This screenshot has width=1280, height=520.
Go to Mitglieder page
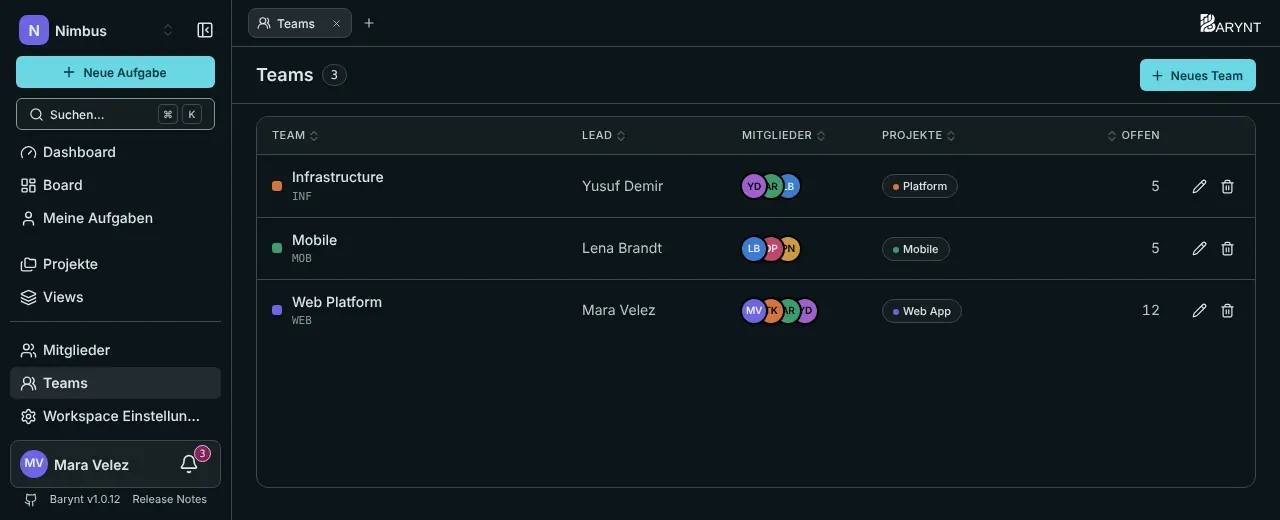click(115, 350)
